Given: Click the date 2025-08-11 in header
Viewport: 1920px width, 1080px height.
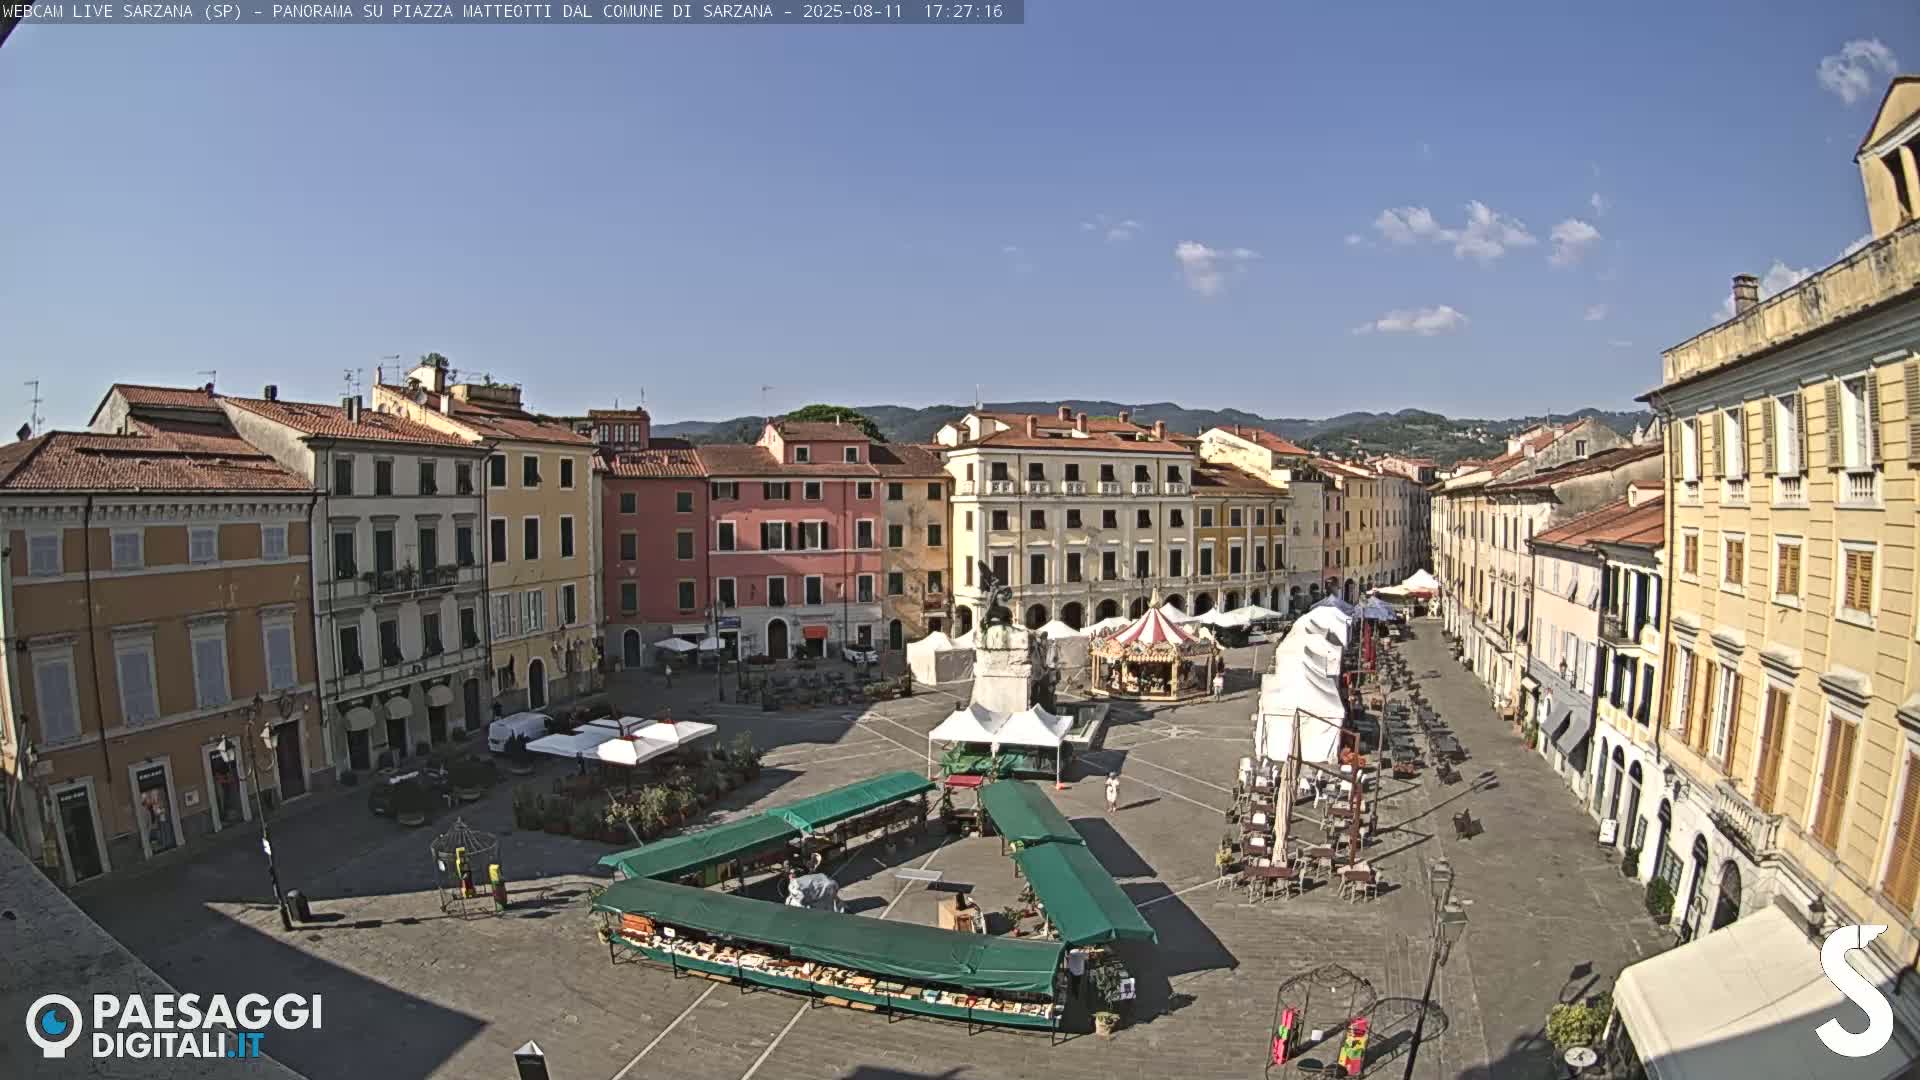Looking at the screenshot, I should click(852, 11).
